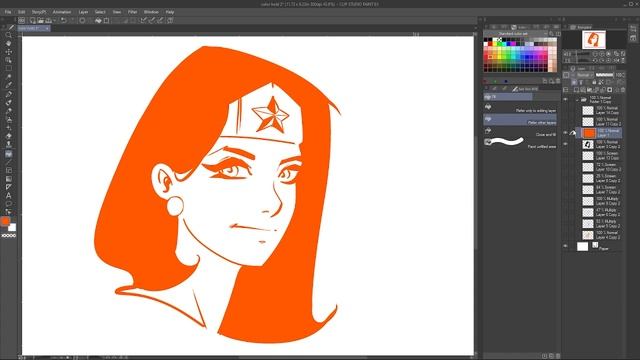The image size is (640, 360).
Task: Toggle set as reference layer icon
Action: click(581, 82)
